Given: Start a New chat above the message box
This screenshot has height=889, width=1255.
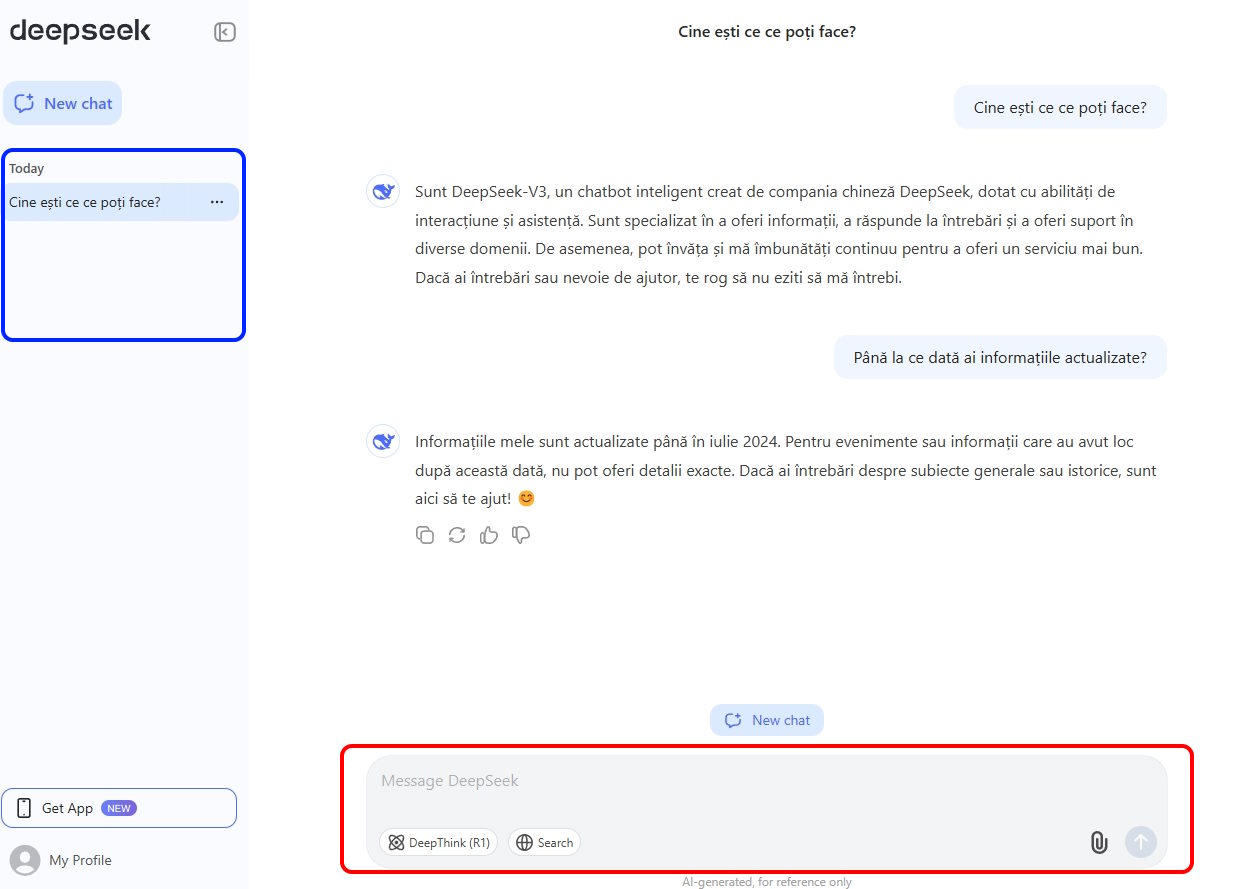Looking at the screenshot, I should [x=767, y=719].
